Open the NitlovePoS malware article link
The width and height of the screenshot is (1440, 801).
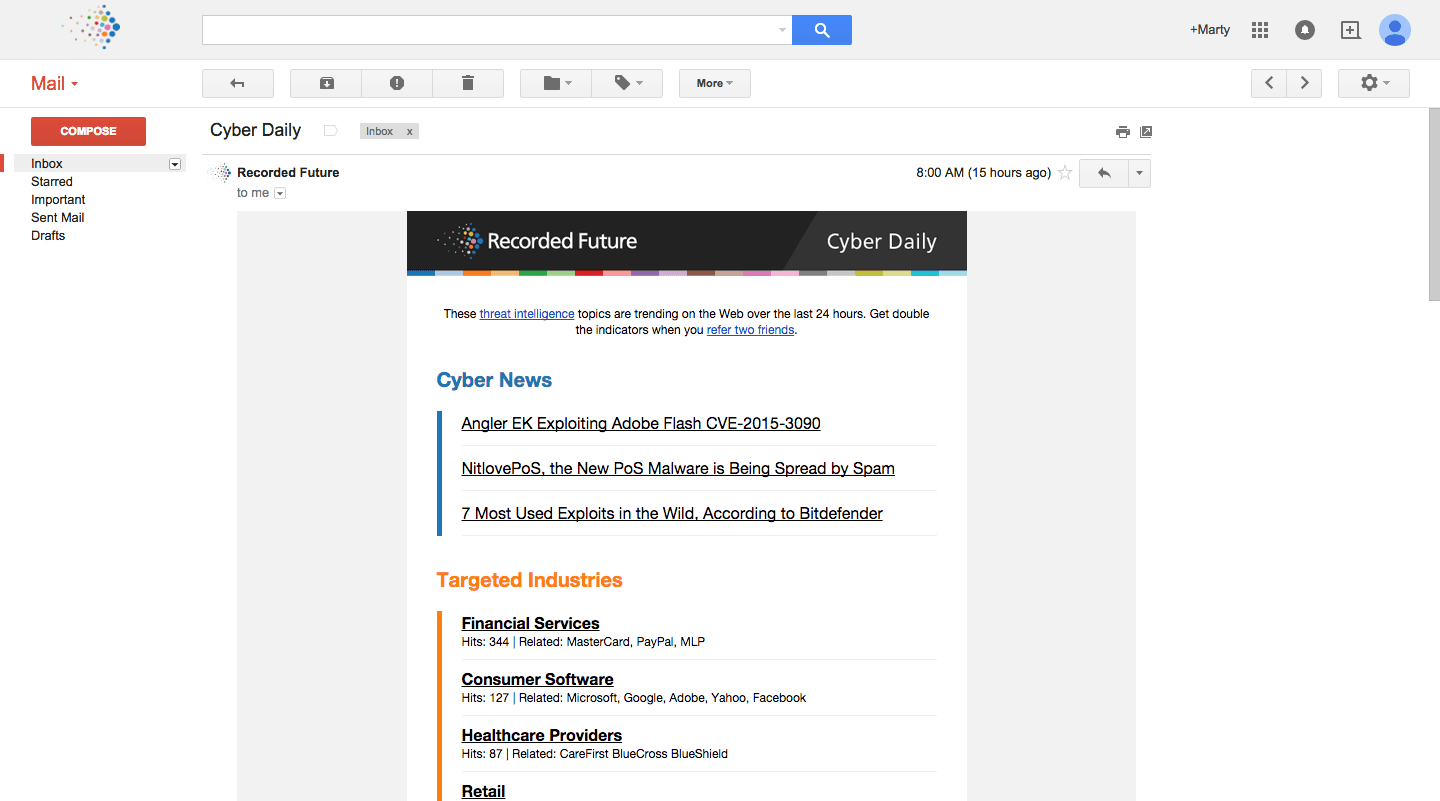tap(678, 468)
